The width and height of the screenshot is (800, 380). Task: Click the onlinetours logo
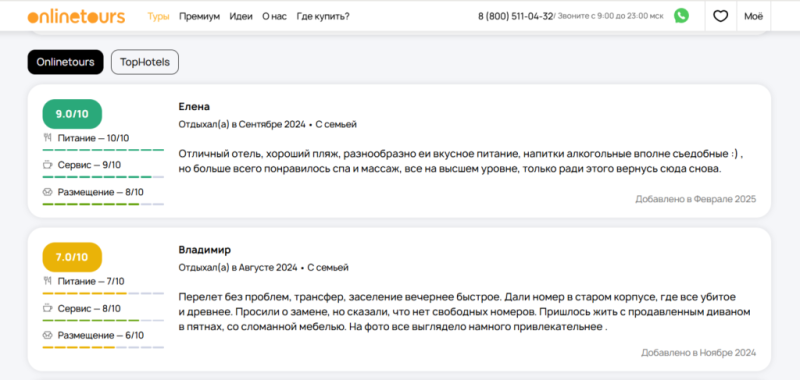[76, 16]
